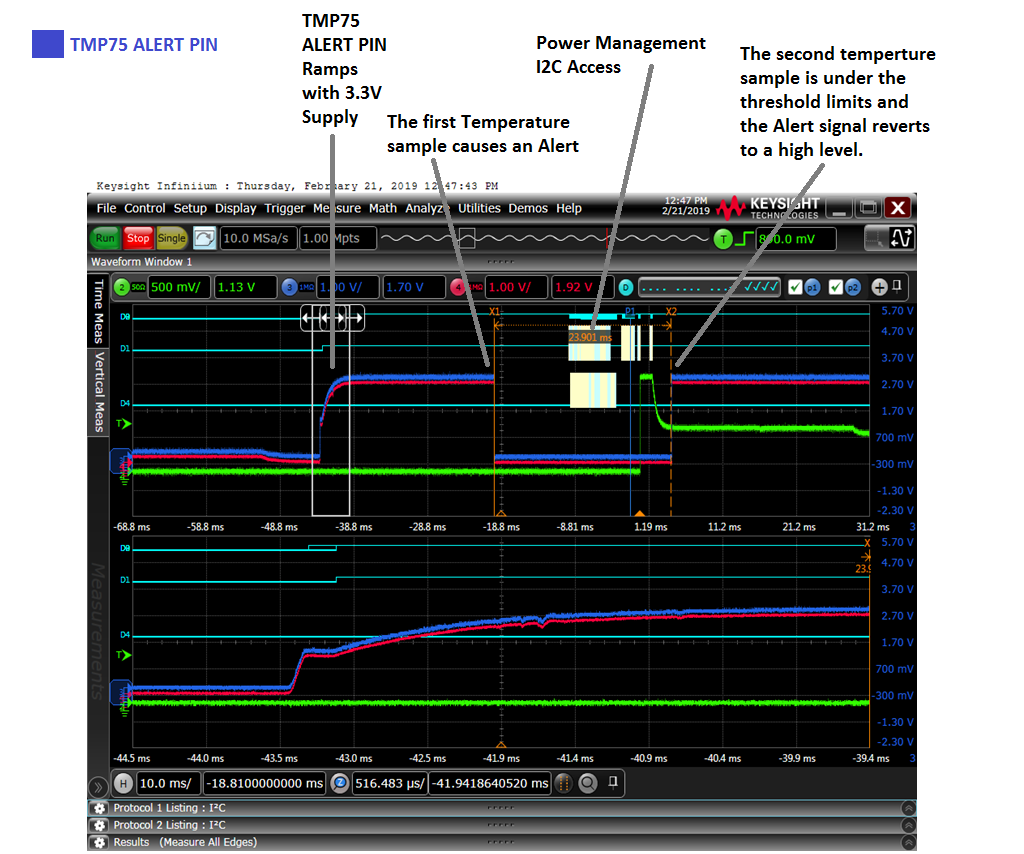Image resolution: width=1024 pixels, height=854 pixels.
Task: Open the File menu
Action: 106,208
